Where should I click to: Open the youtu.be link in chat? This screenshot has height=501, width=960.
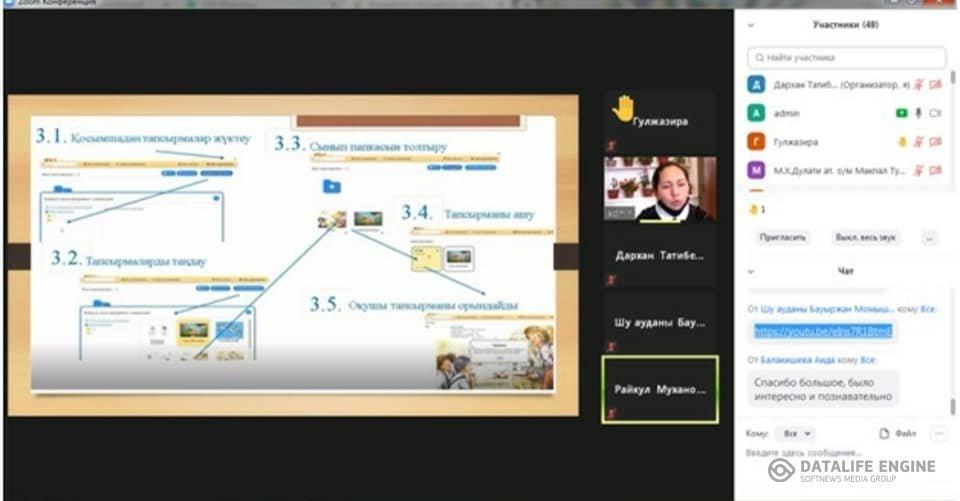(x=822, y=332)
